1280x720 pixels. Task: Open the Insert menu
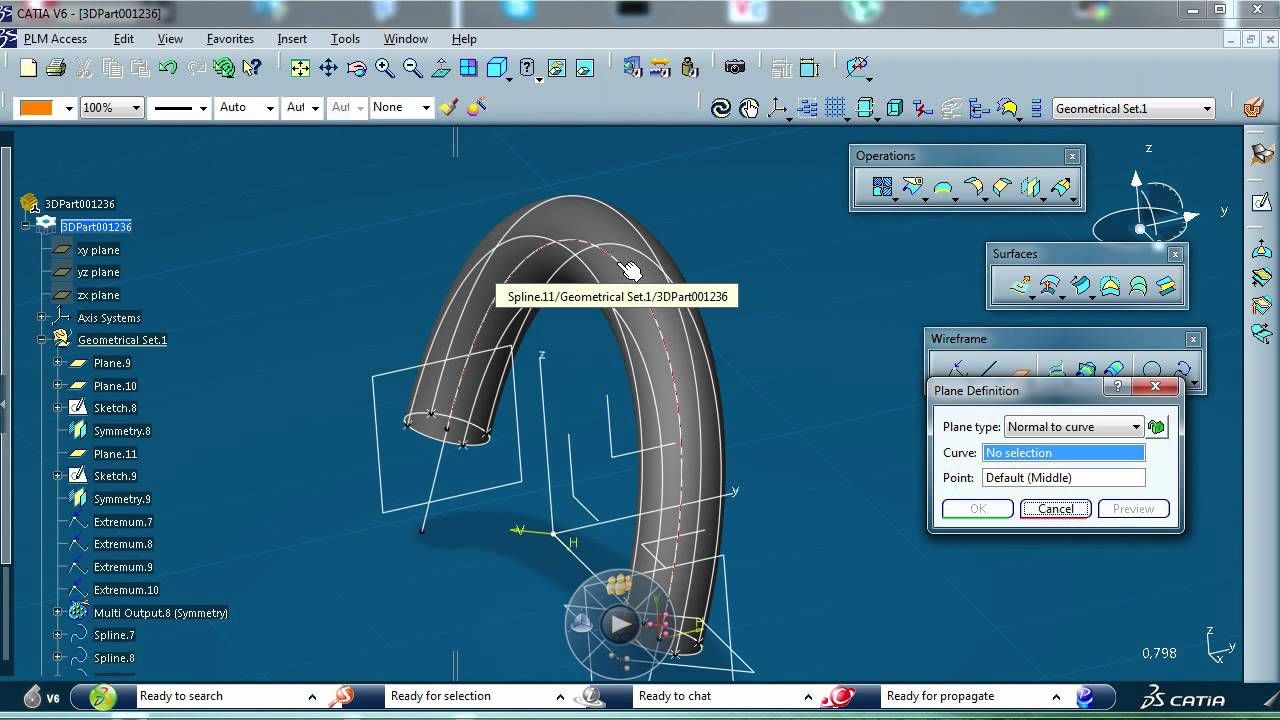click(292, 39)
